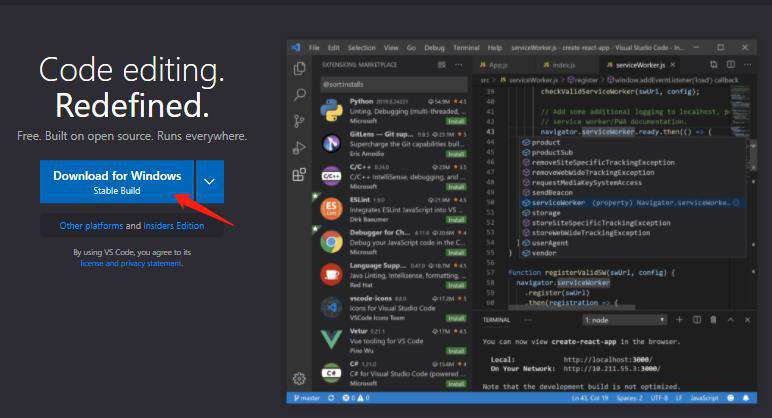Open the Debug view in the activity bar
Image resolution: width=772 pixels, height=418 pixels.
(299, 147)
